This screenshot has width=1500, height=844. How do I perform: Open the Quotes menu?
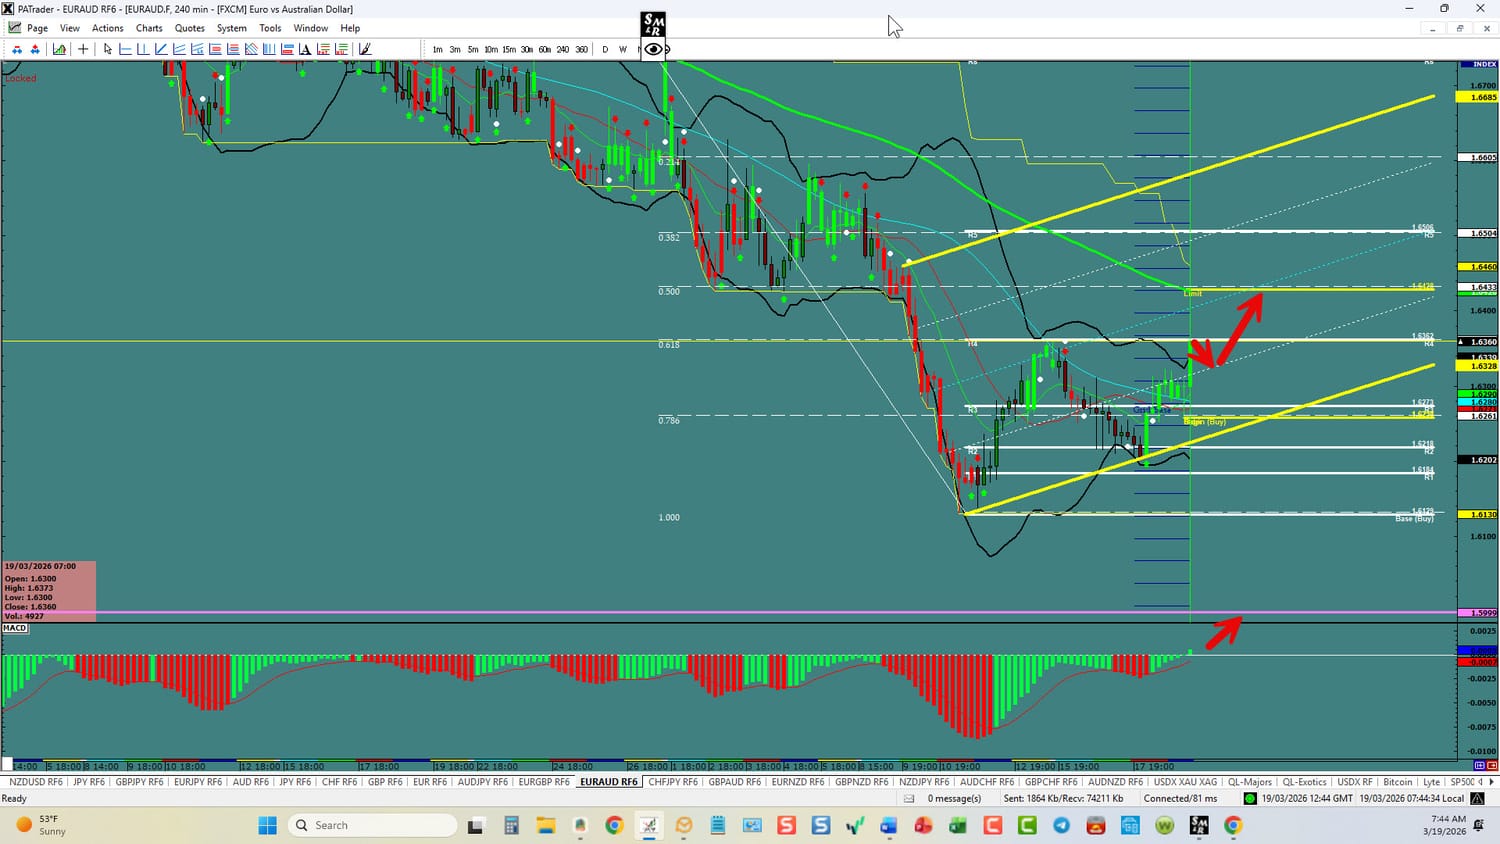point(189,28)
